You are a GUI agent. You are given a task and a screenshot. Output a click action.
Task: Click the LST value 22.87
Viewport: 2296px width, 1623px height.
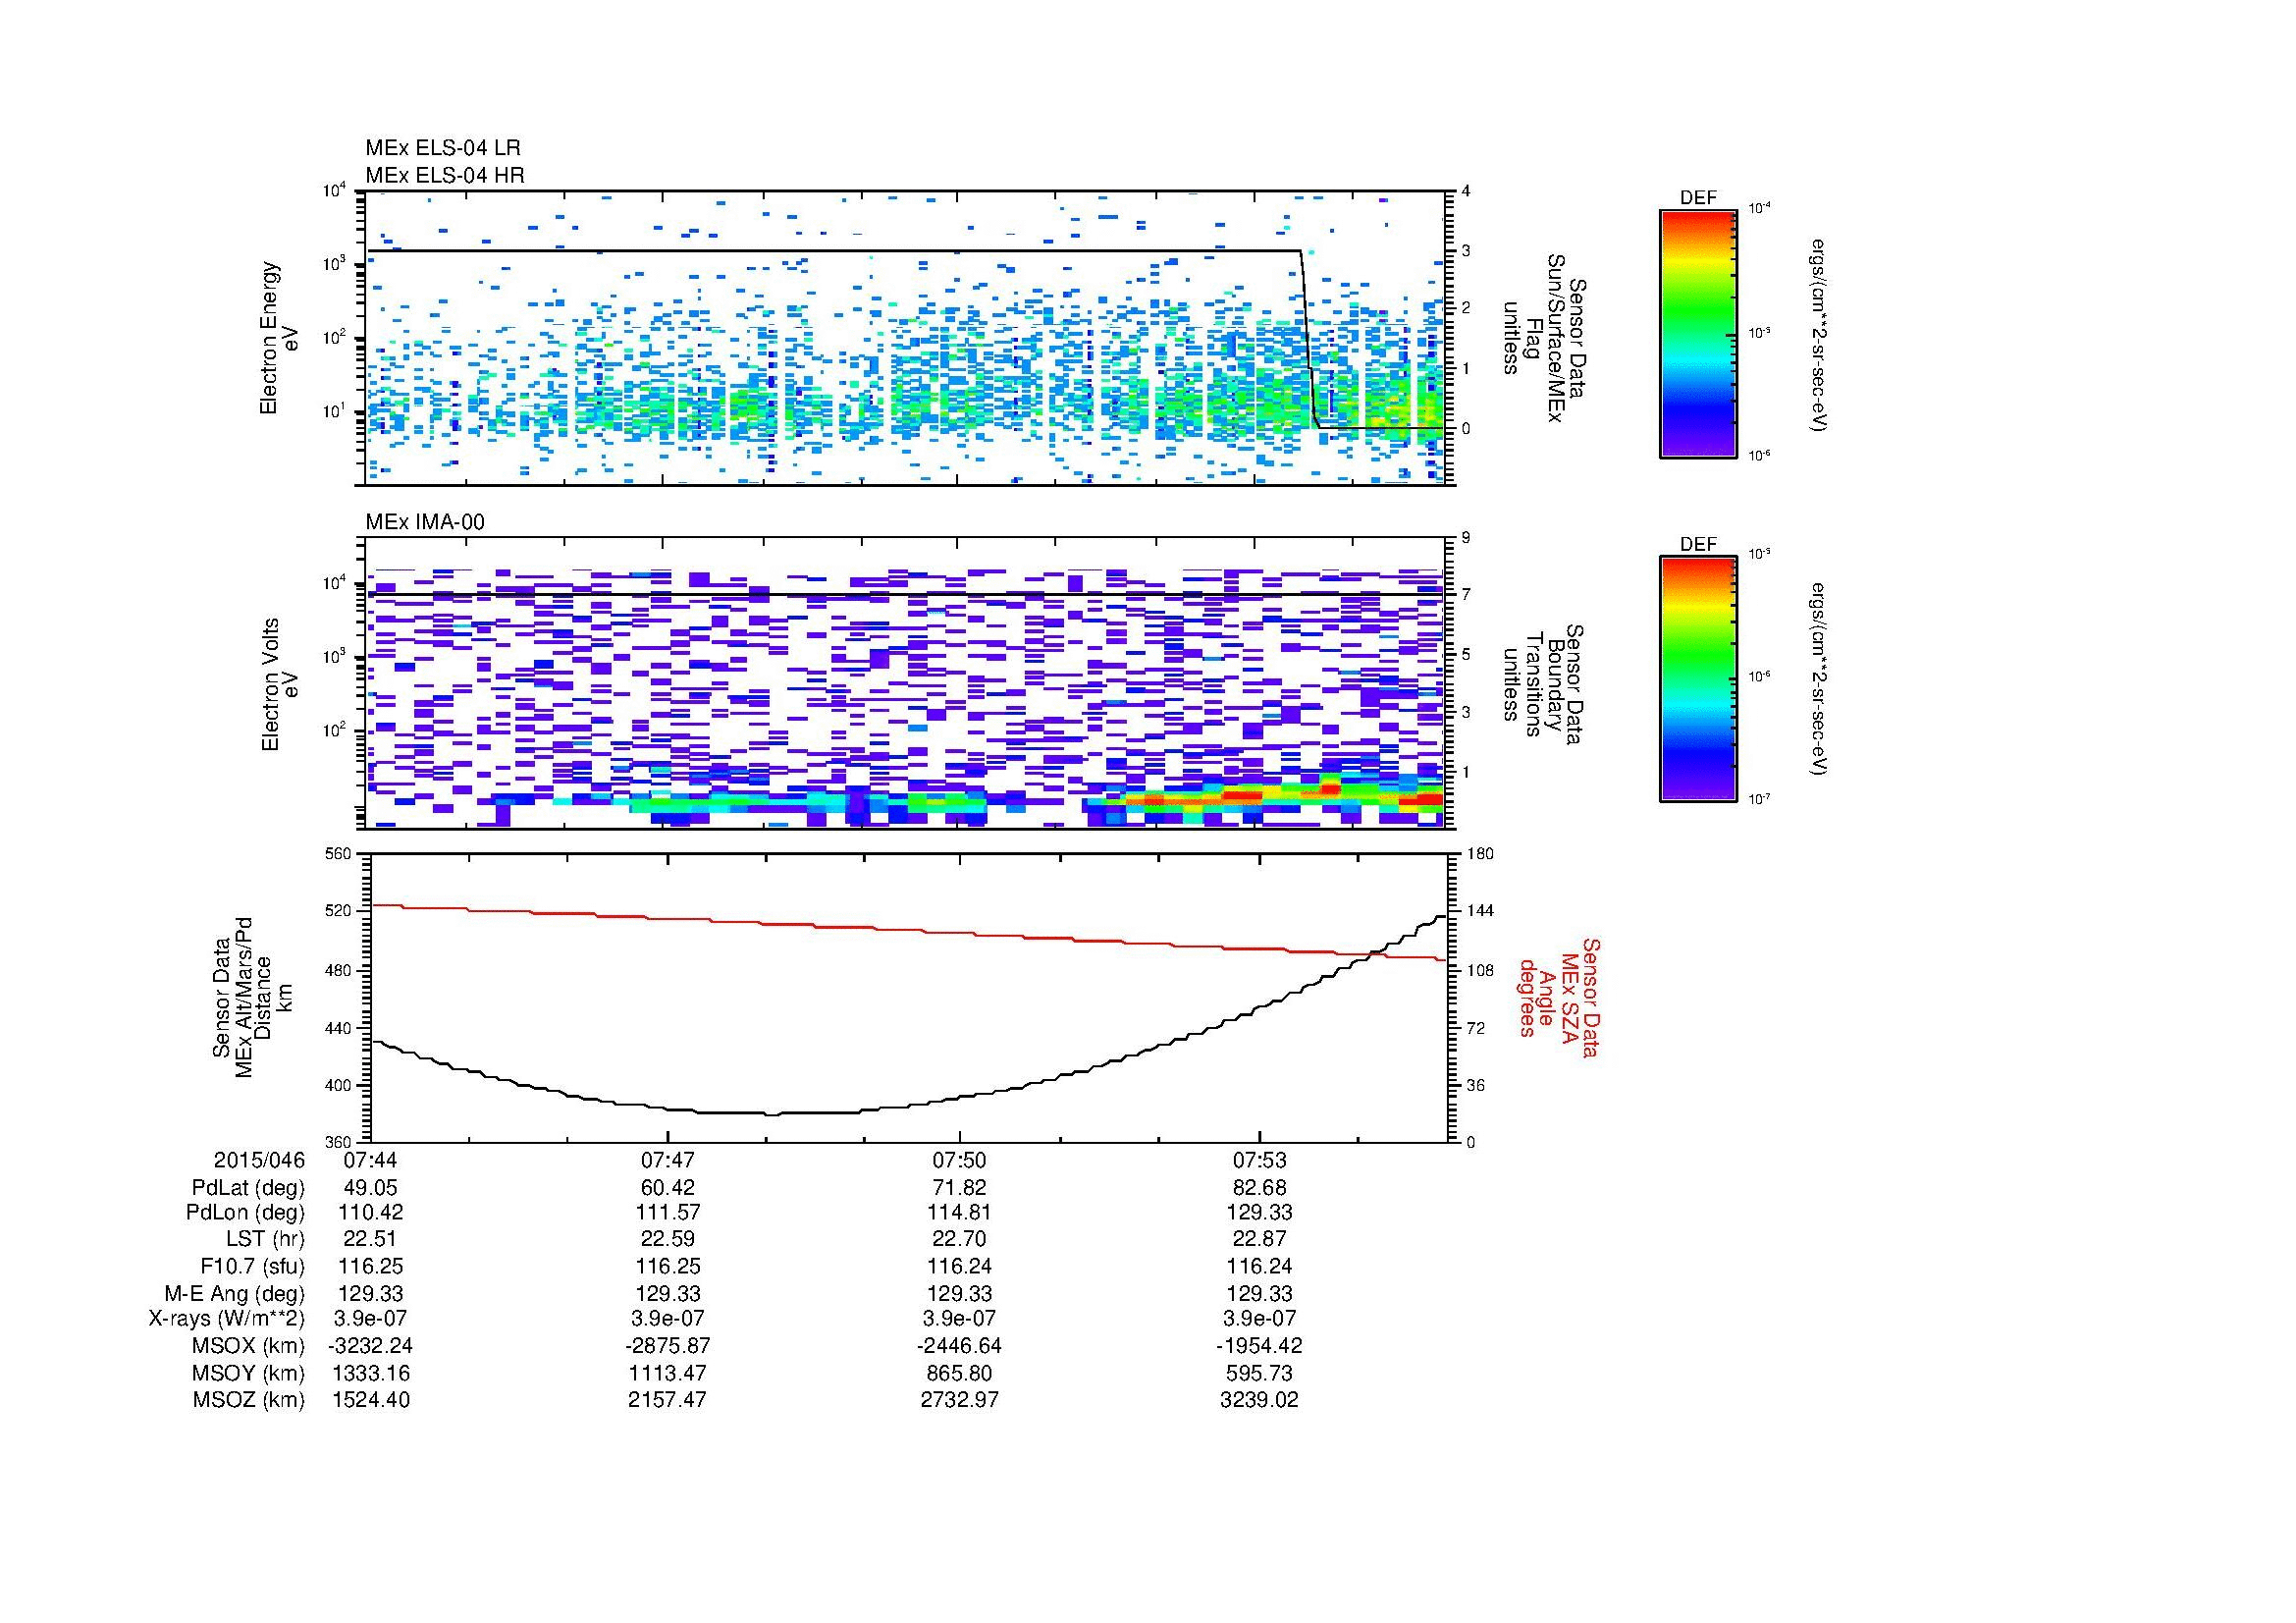(1259, 1239)
